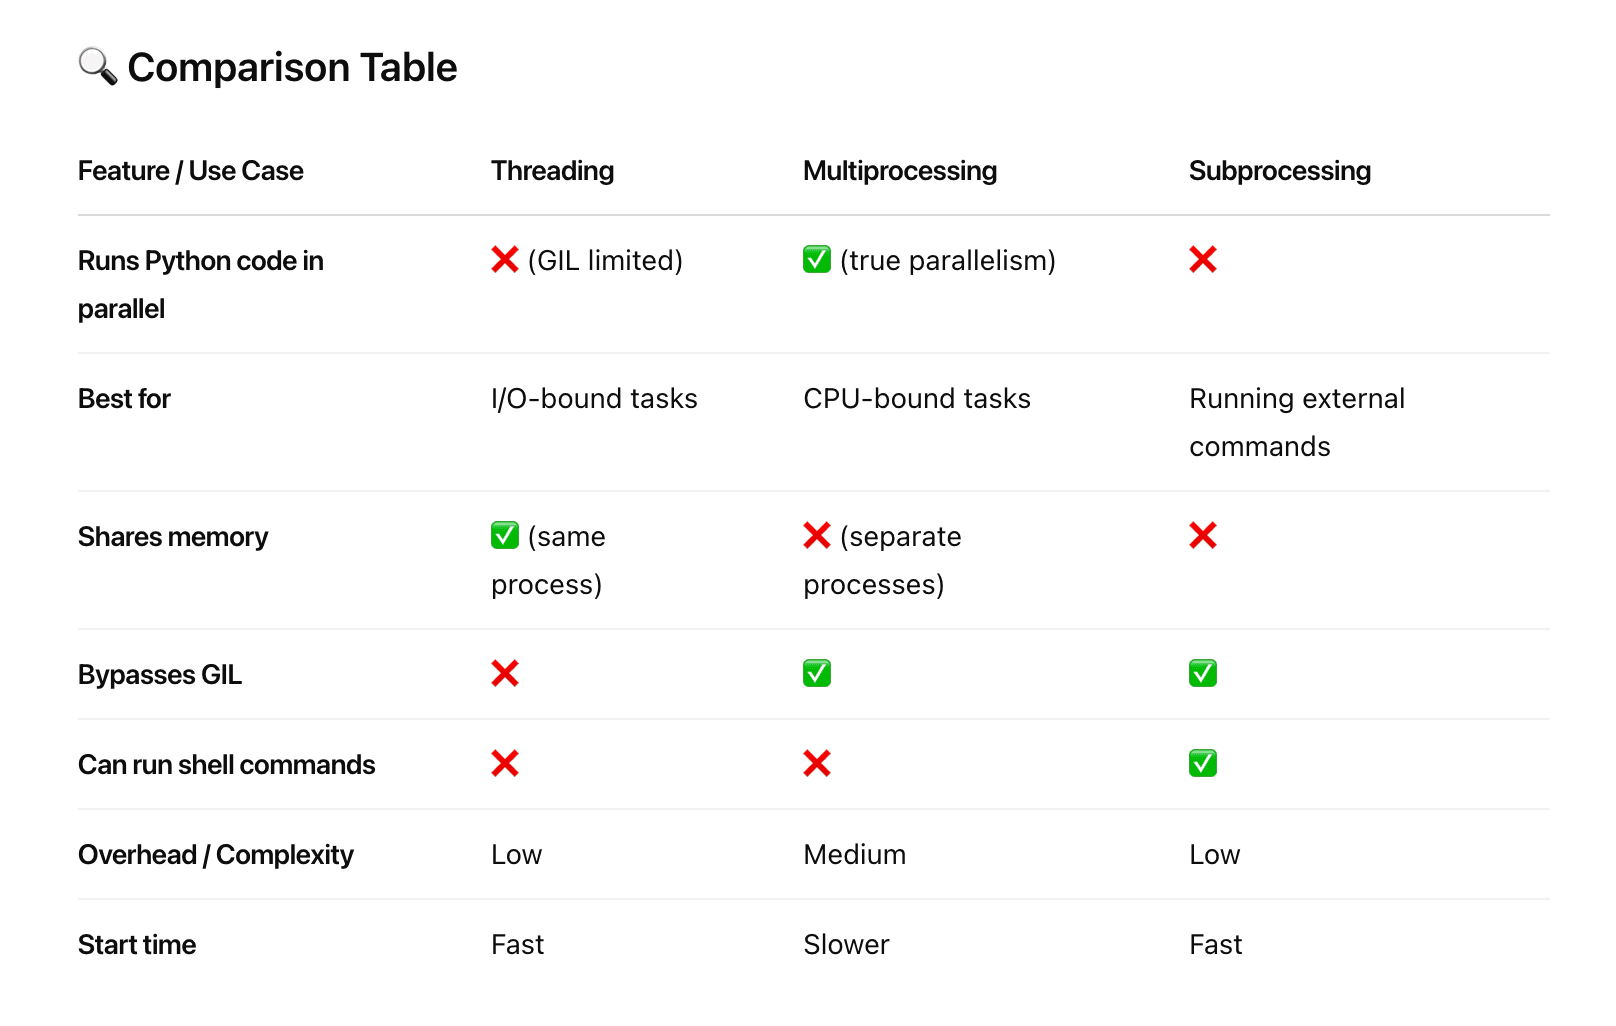
Task: Click green check for Multiprocessing Bypasses GIL
Action: click(817, 674)
